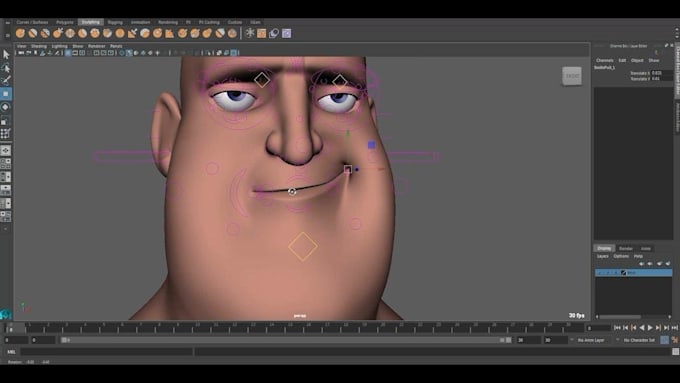Toggle visibility V of the display layer
Image resolution: width=680 pixels, height=383 pixels.
click(x=600, y=273)
